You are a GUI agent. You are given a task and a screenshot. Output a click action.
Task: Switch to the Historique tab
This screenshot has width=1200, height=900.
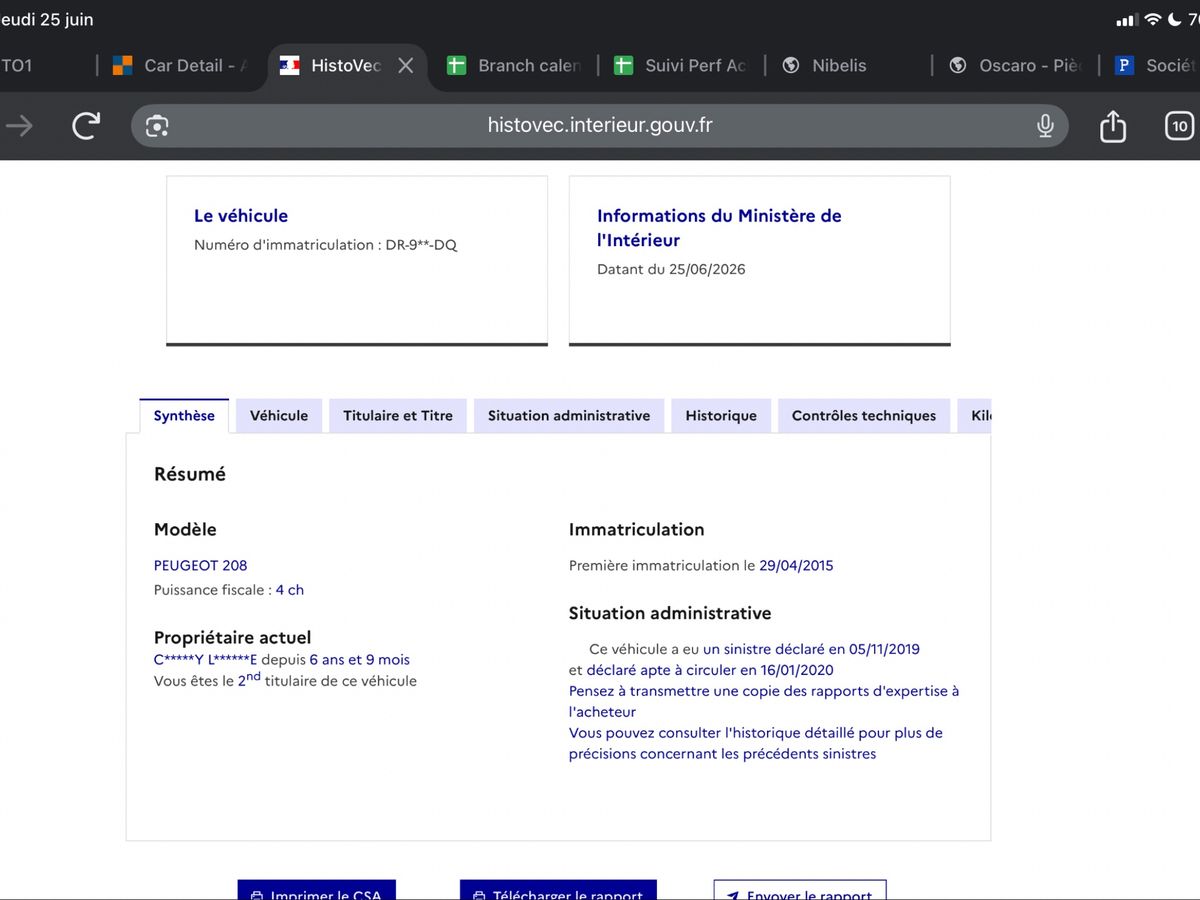[721, 416]
